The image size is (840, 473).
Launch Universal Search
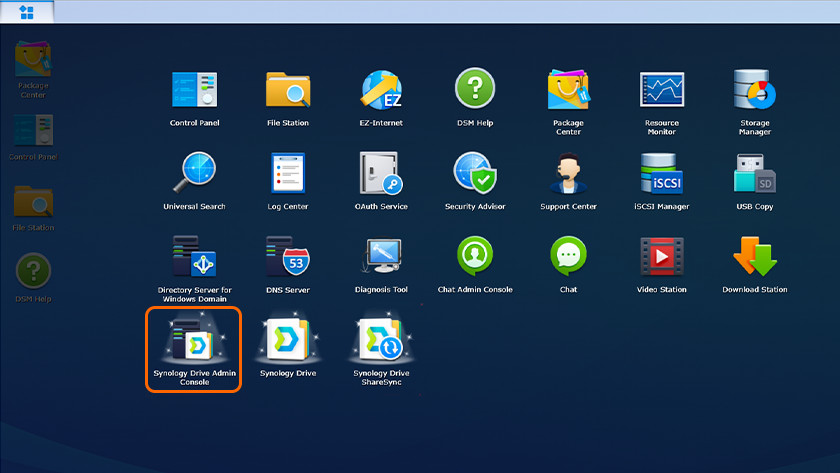tap(194, 175)
